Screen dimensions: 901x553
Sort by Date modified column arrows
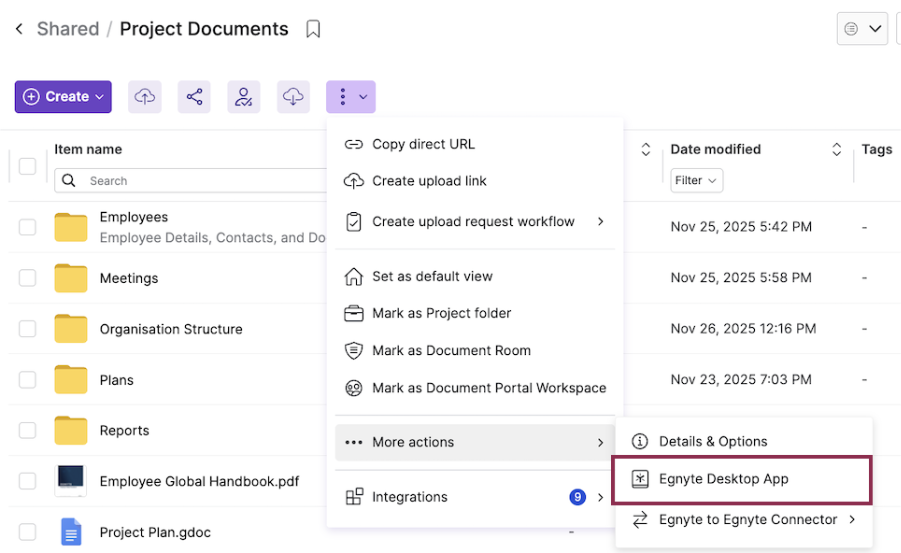point(837,149)
